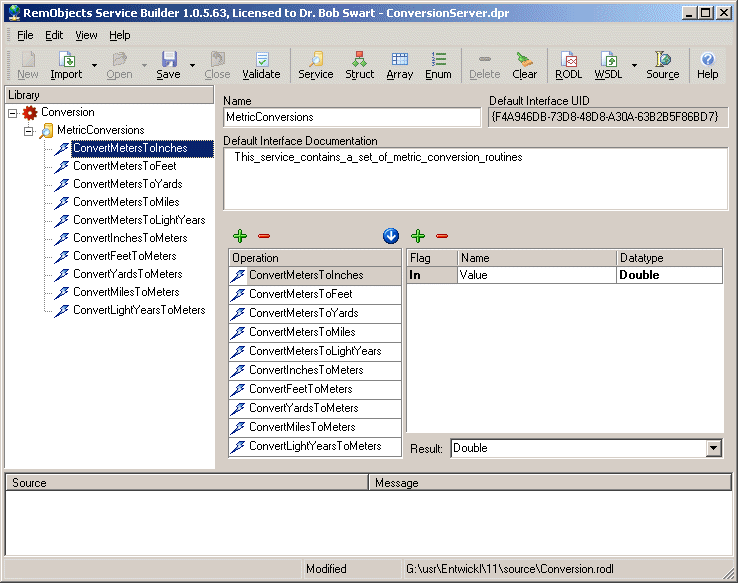Select ConvertMilesToMeters in the library tree
The image size is (738, 583).
pyautogui.click(x=126, y=292)
